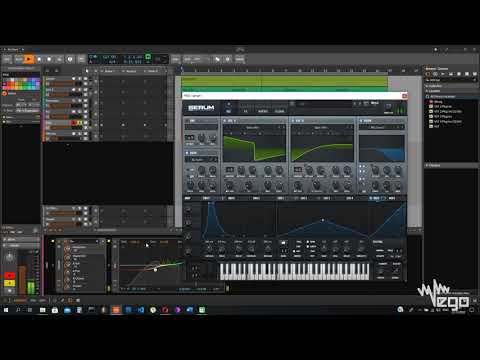Click the yellow solo button in mixer strip
Viewport: 480px width, 360px height.
[9, 283]
